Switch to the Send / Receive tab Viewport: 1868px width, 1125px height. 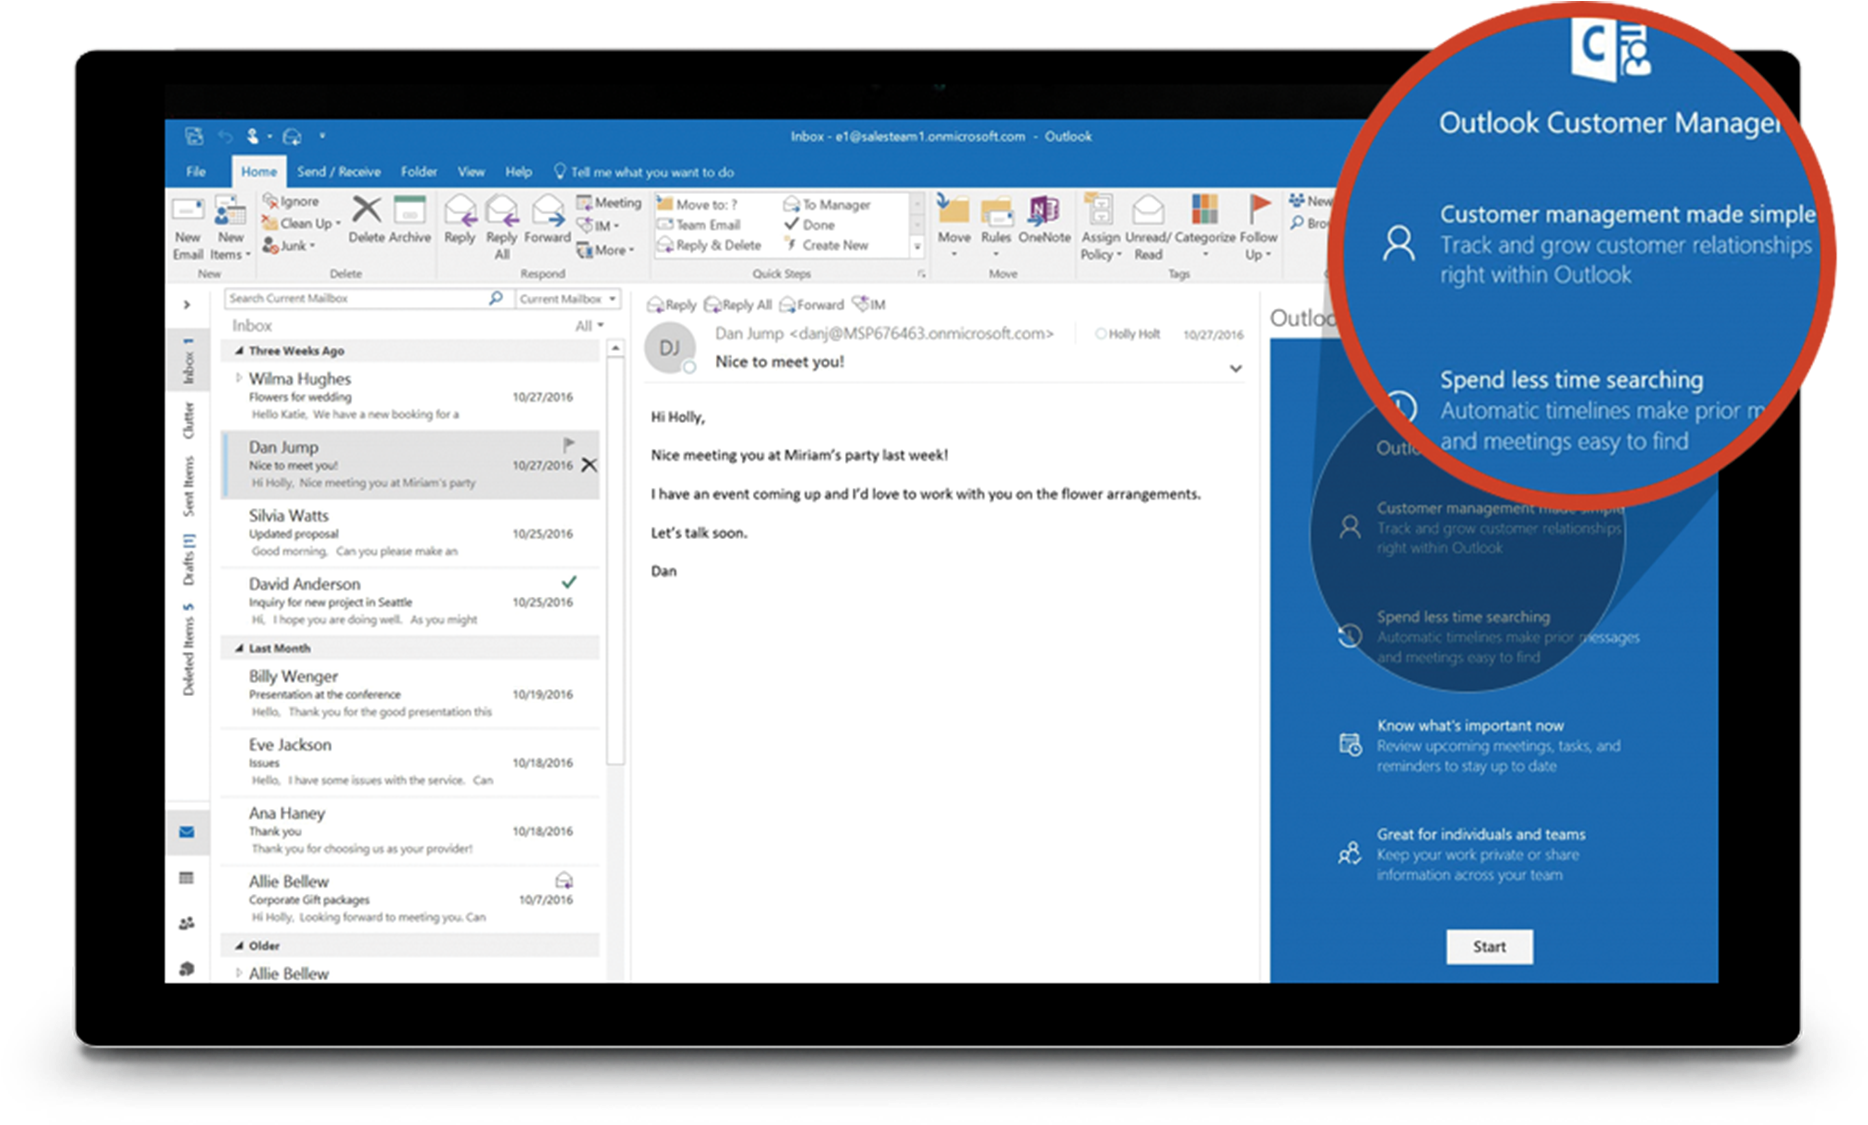pyautogui.click(x=338, y=172)
